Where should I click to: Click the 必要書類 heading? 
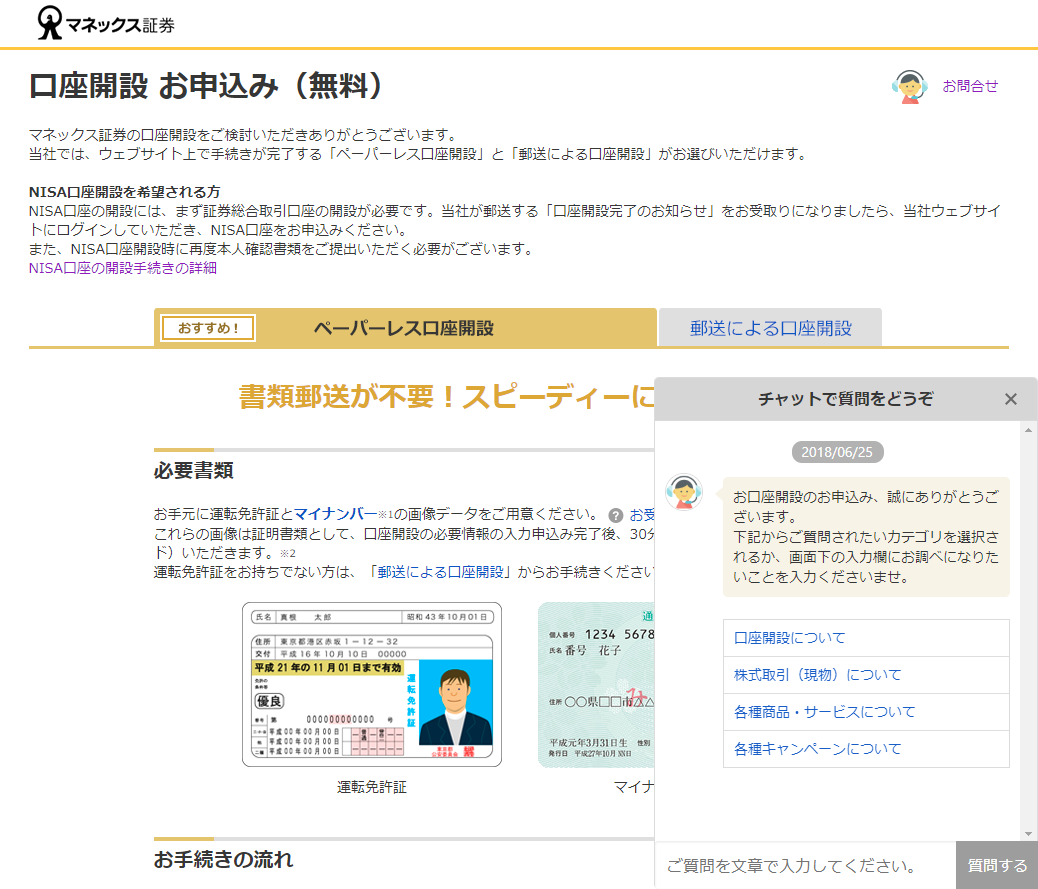[193, 471]
